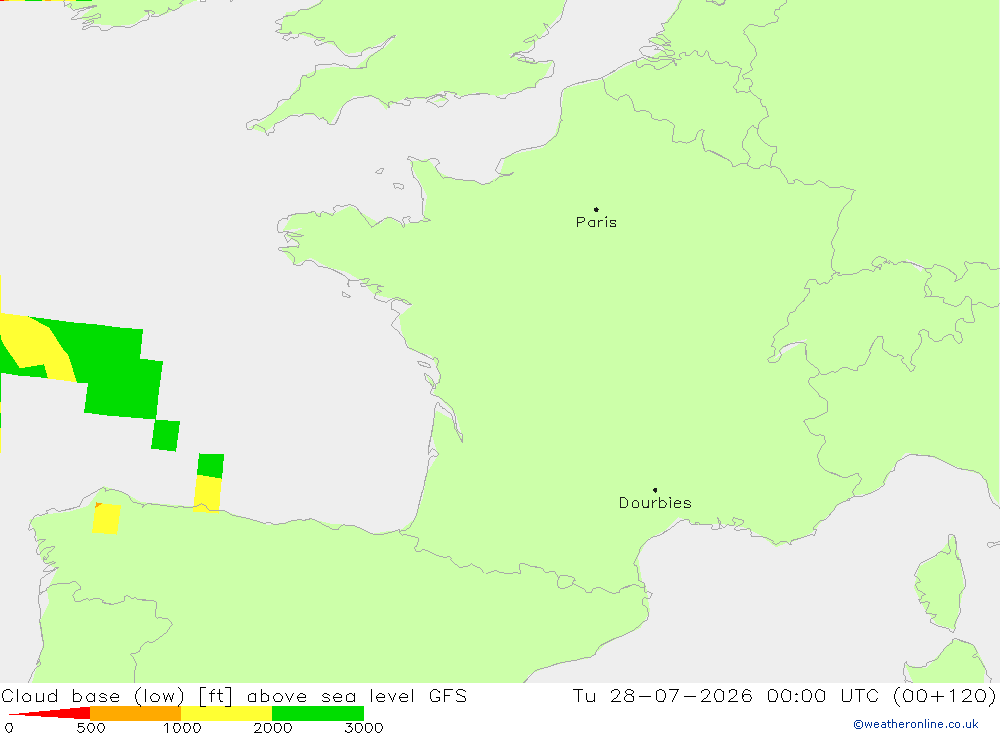Screen dimensions: 1000x733
Task: Click the Dourbies town label
Action: pos(655,503)
